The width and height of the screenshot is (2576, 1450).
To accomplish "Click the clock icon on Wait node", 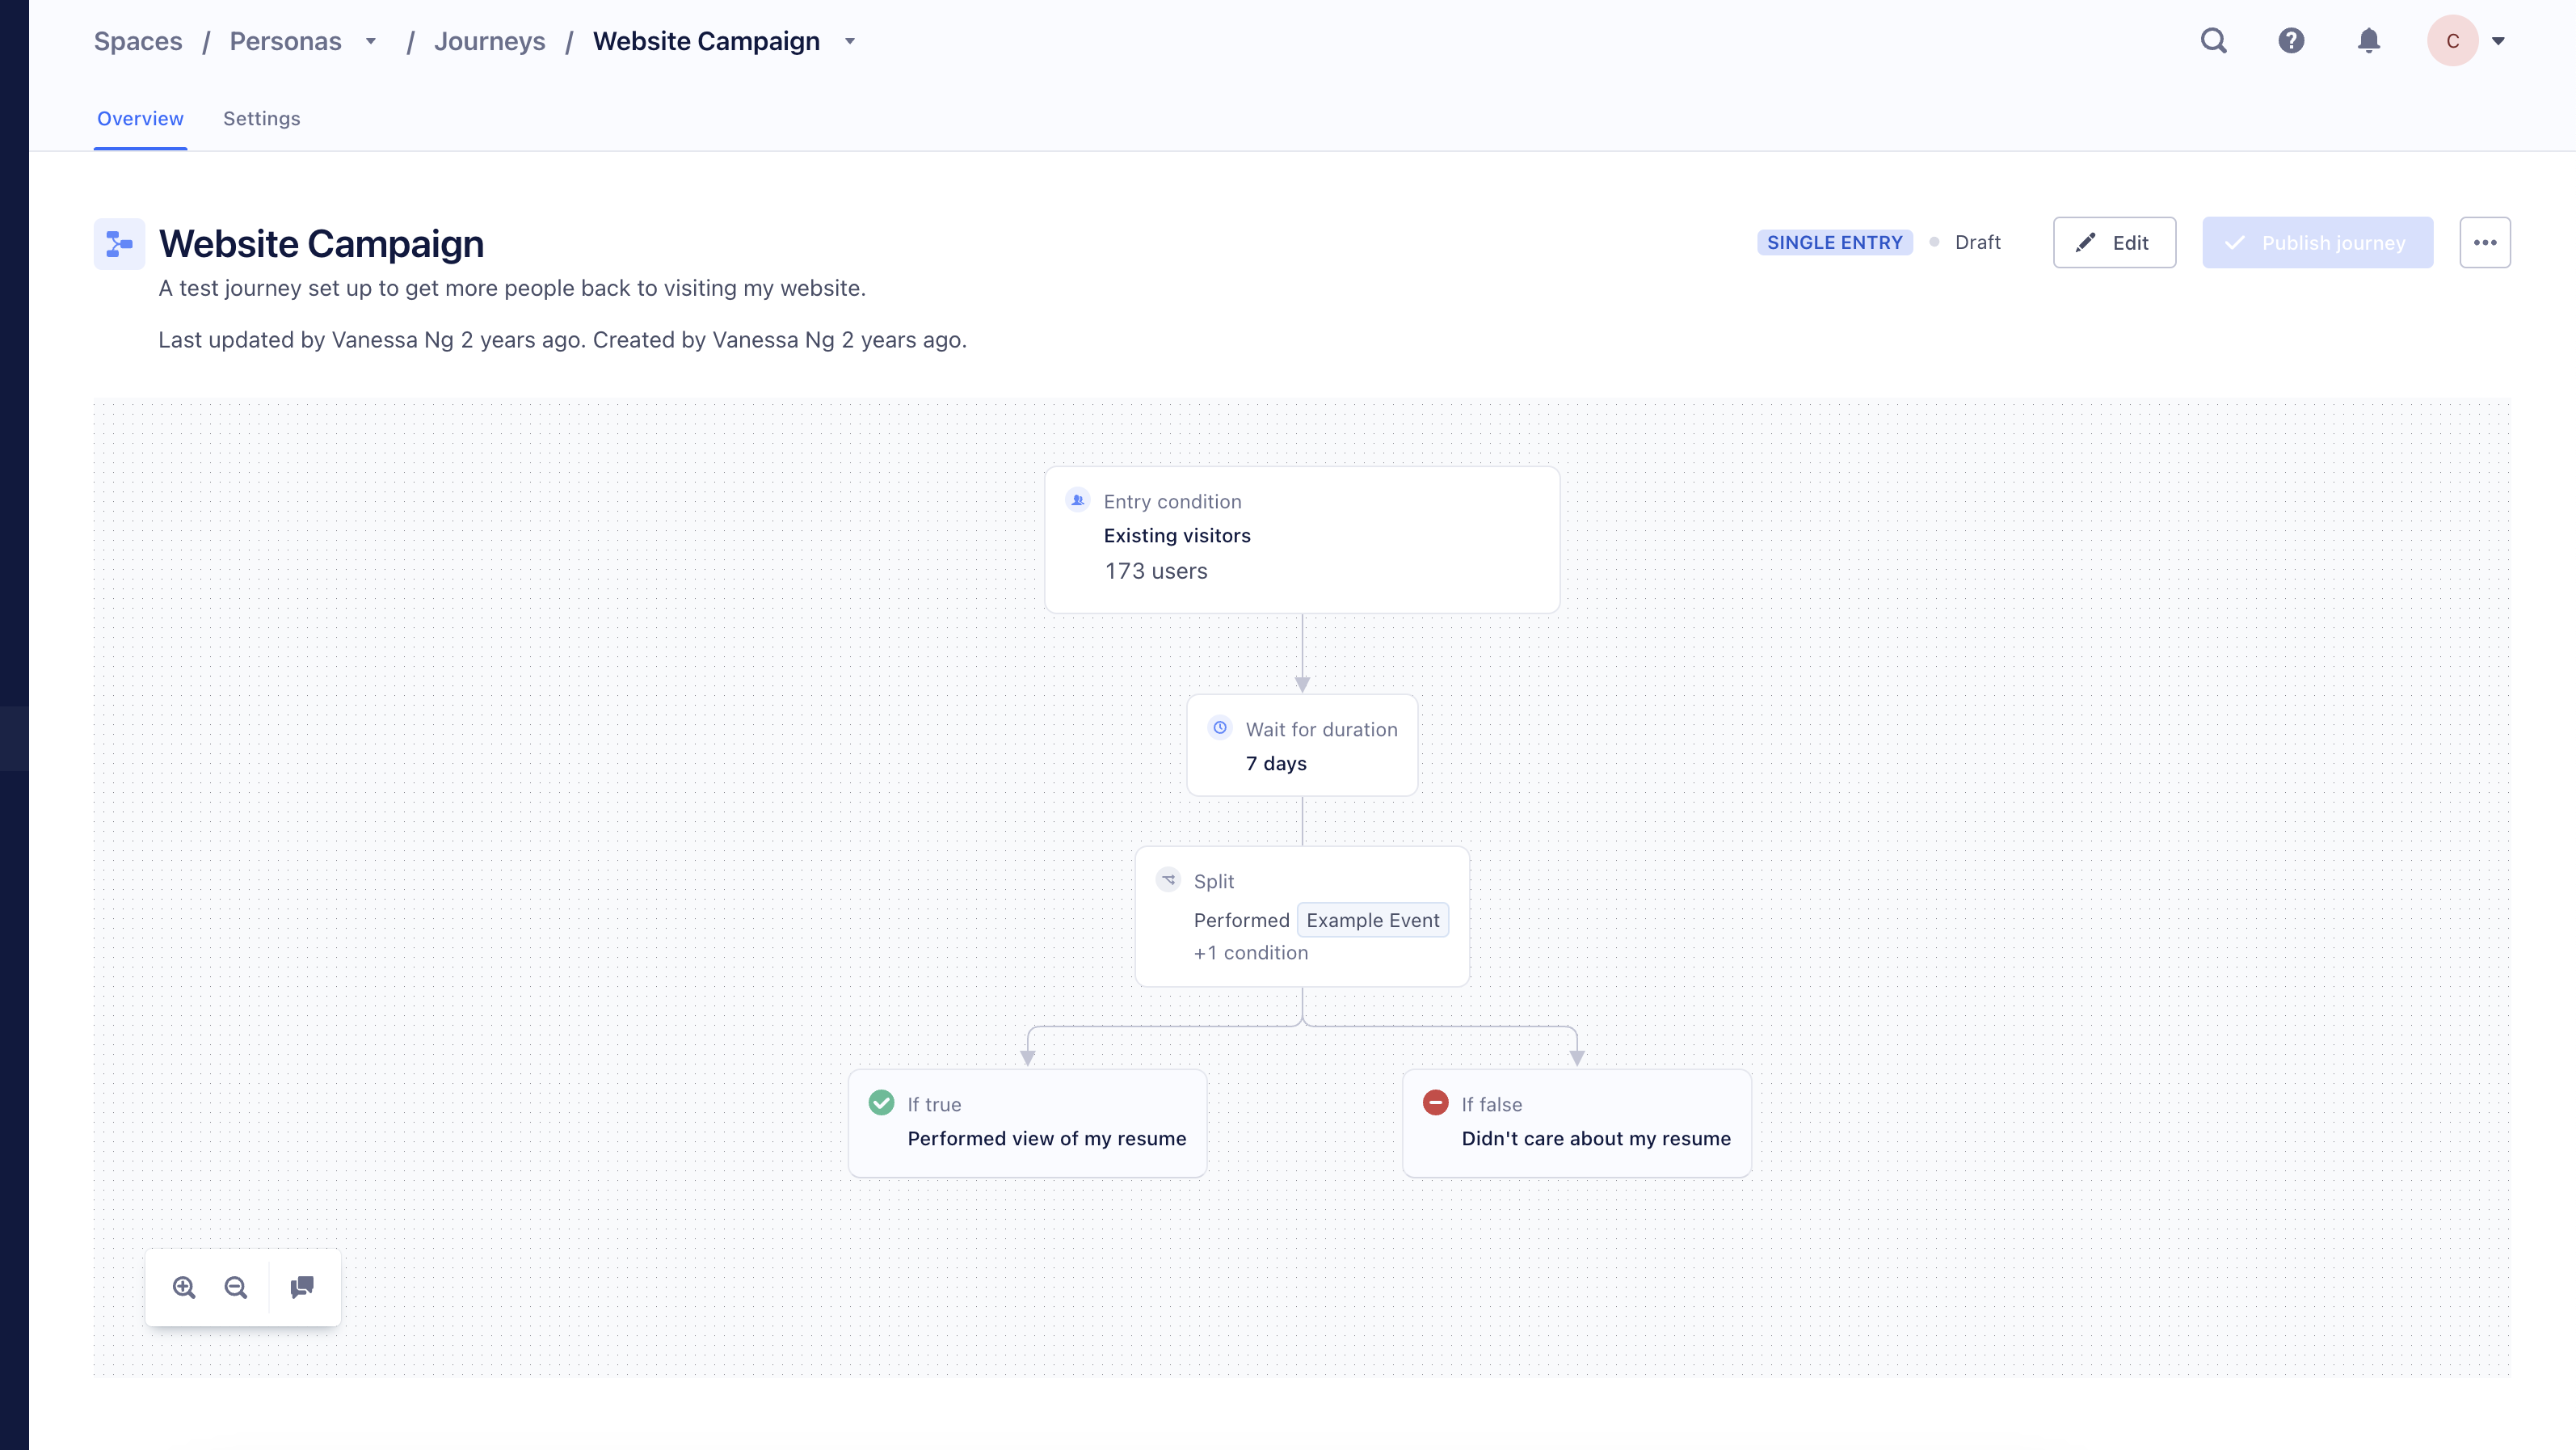I will (x=1219, y=728).
